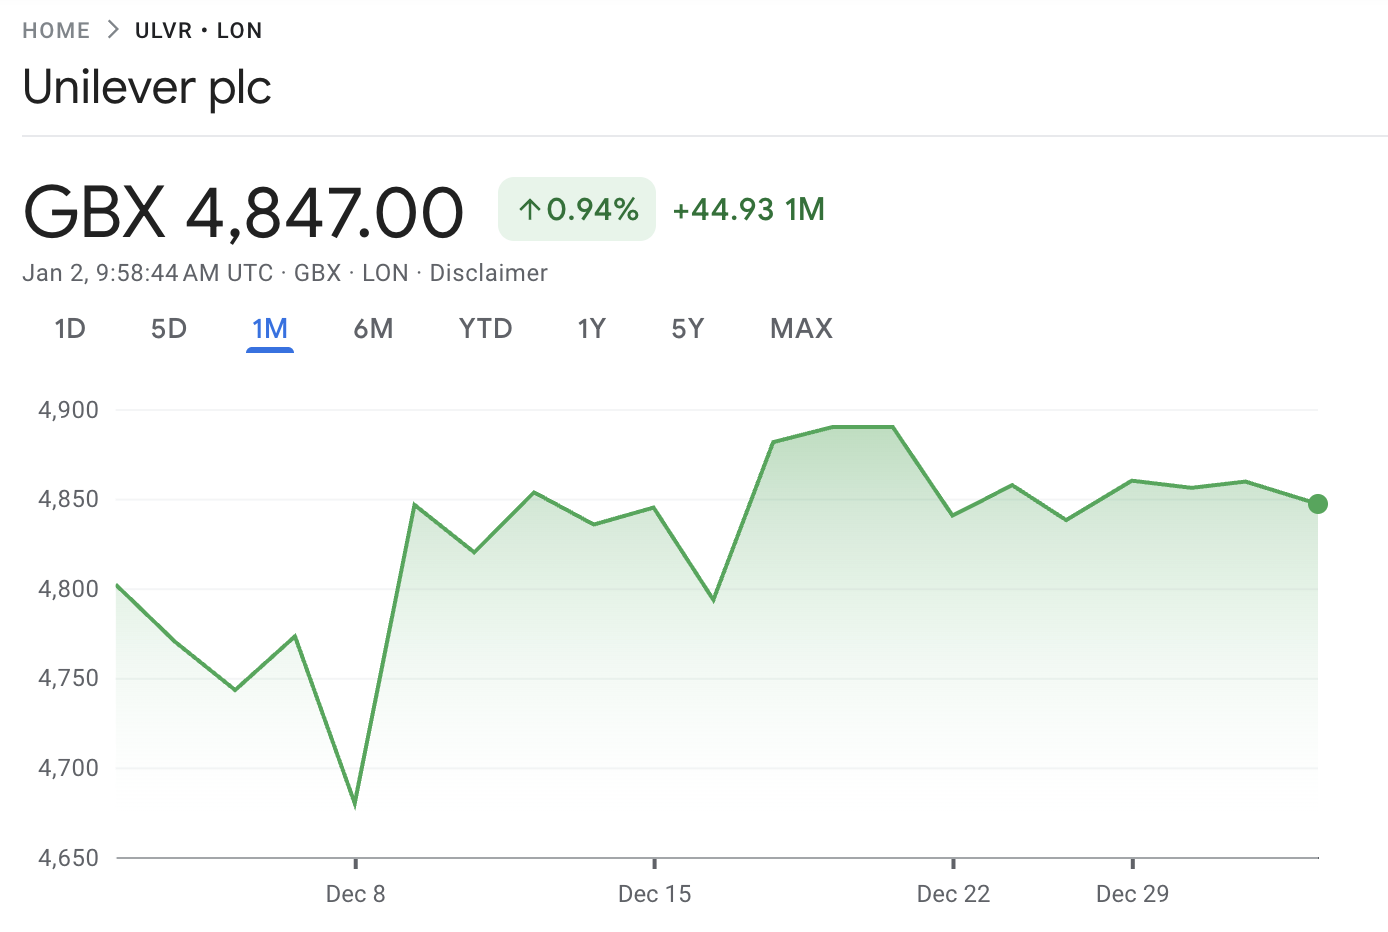Image resolution: width=1388 pixels, height=932 pixels.
Task: Click the ULVR · LON breadcrumb item
Action: click(x=198, y=30)
